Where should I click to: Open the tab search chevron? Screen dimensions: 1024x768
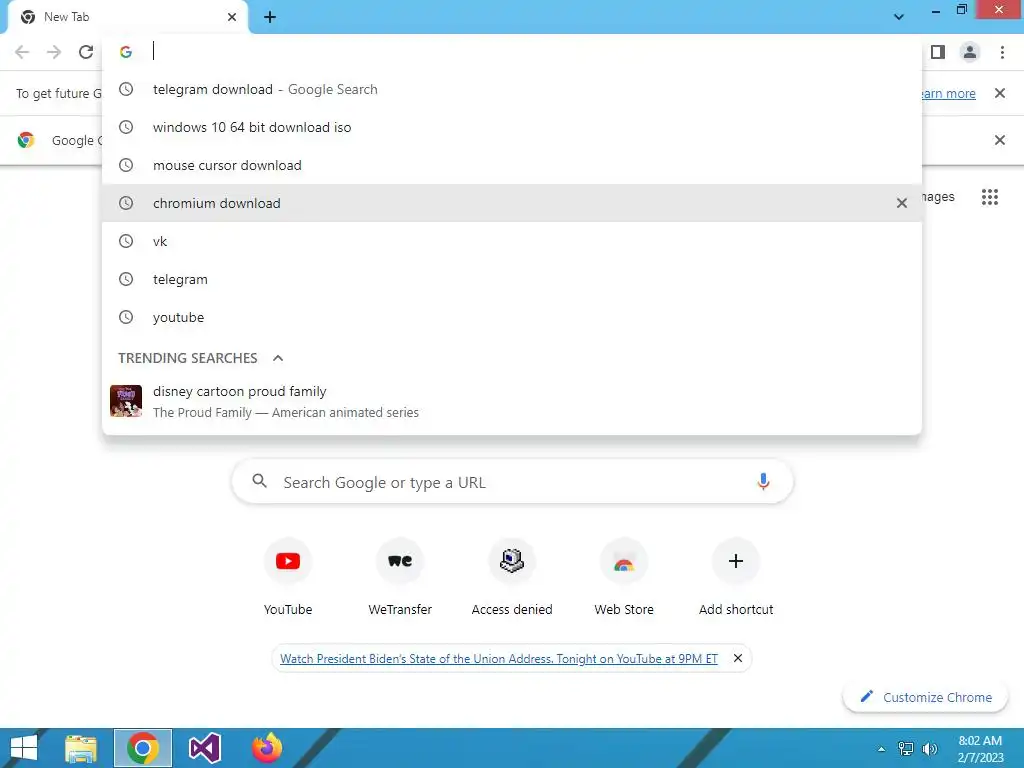point(899,17)
